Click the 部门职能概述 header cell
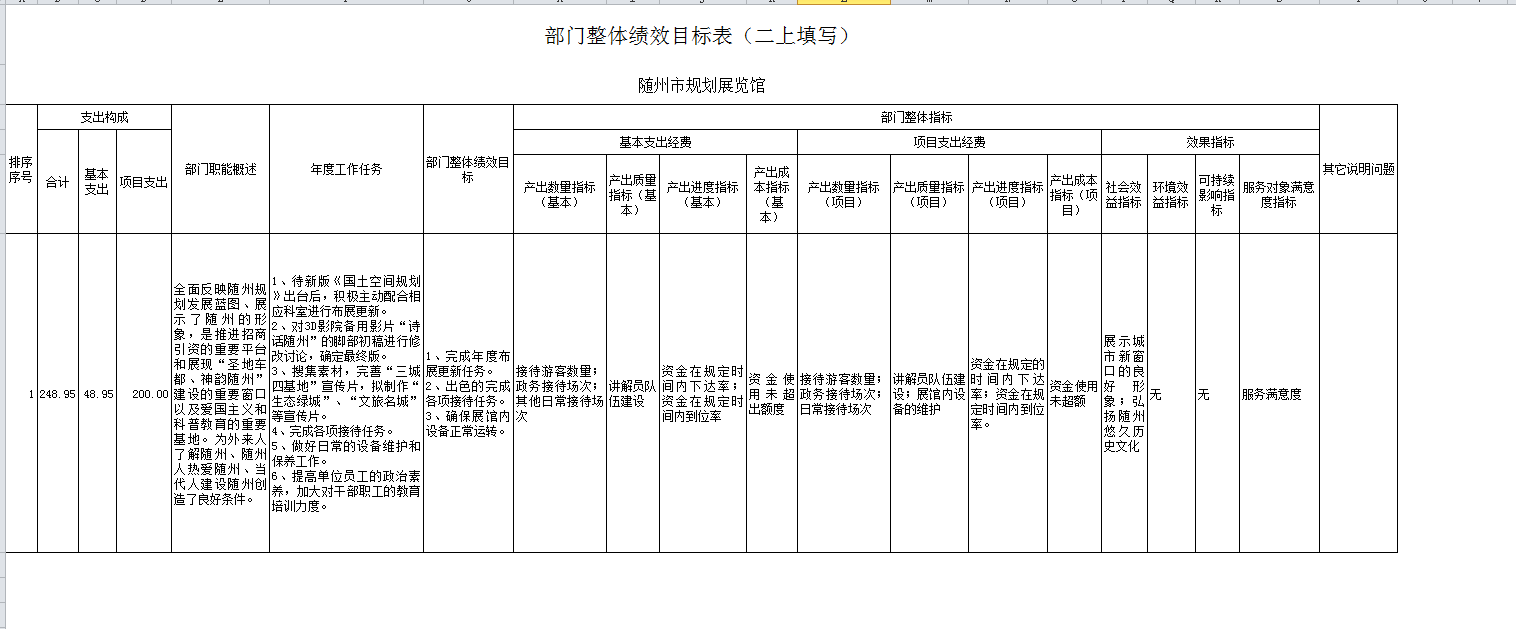The height and width of the screenshot is (629, 1516). [x=220, y=169]
